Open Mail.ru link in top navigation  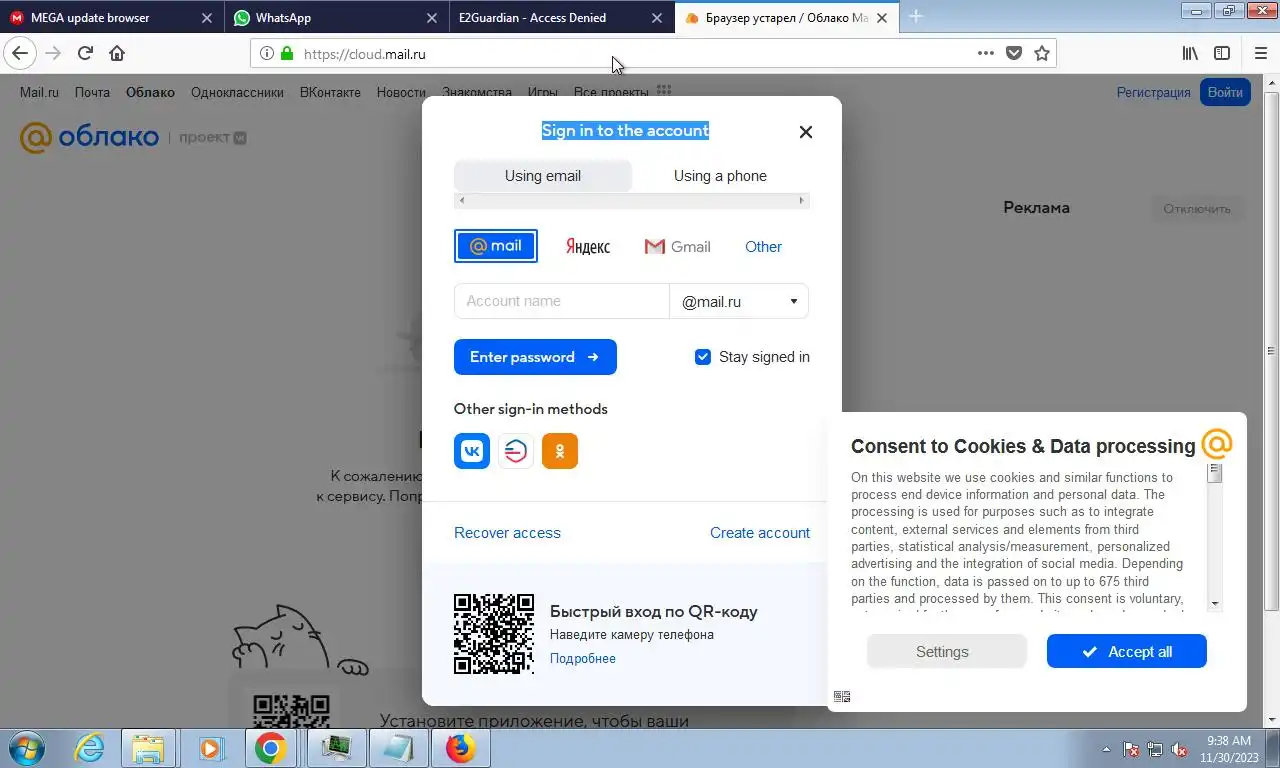coord(39,92)
